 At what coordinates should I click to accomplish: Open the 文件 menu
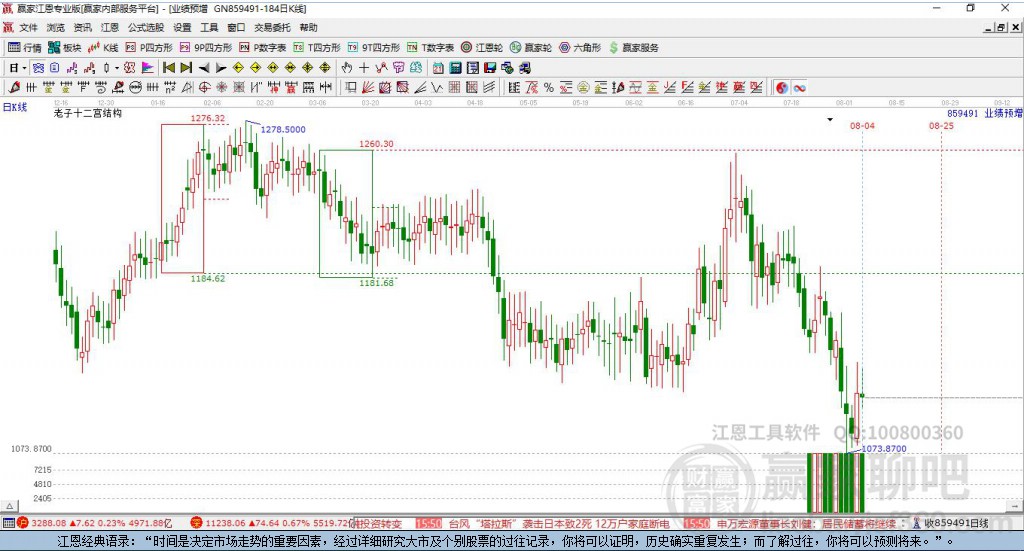(x=29, y=27)
